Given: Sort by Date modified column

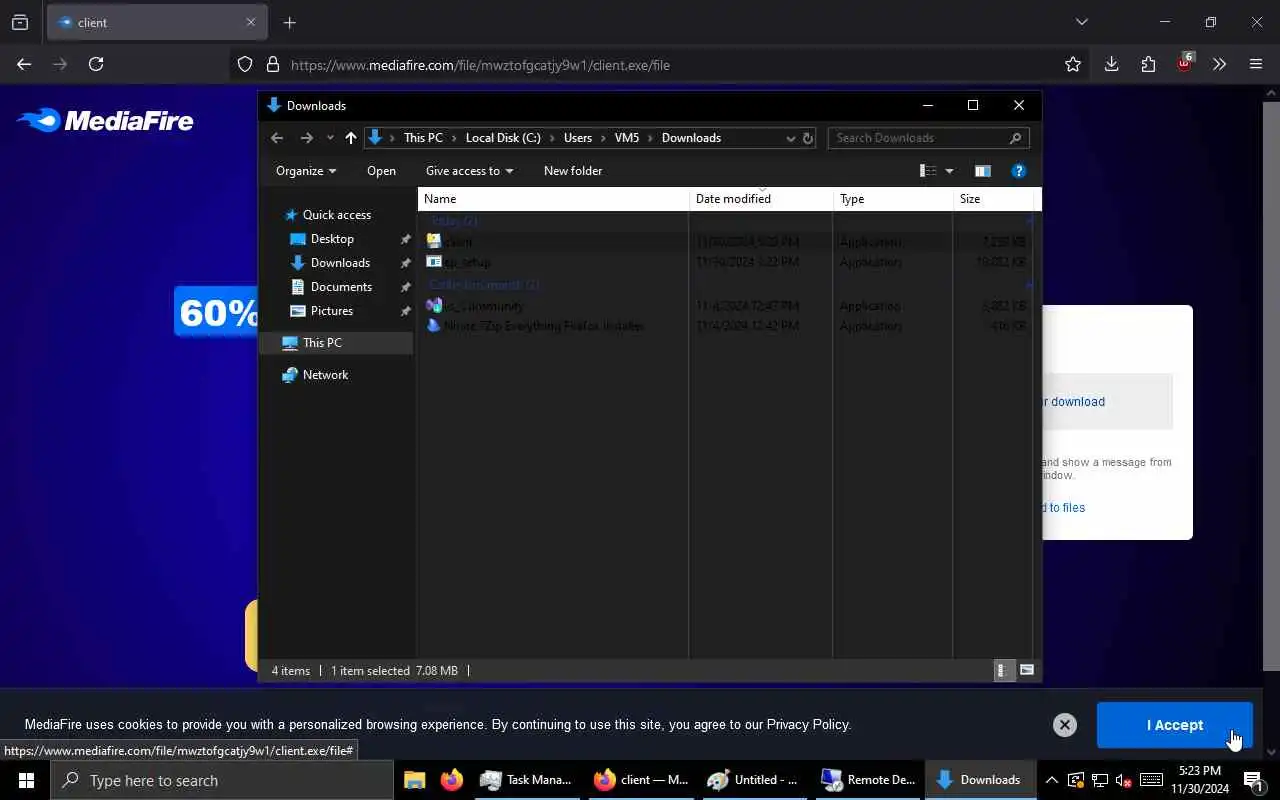Looking at the screenshot, I should pyautogui.click(x=761, y=199).
